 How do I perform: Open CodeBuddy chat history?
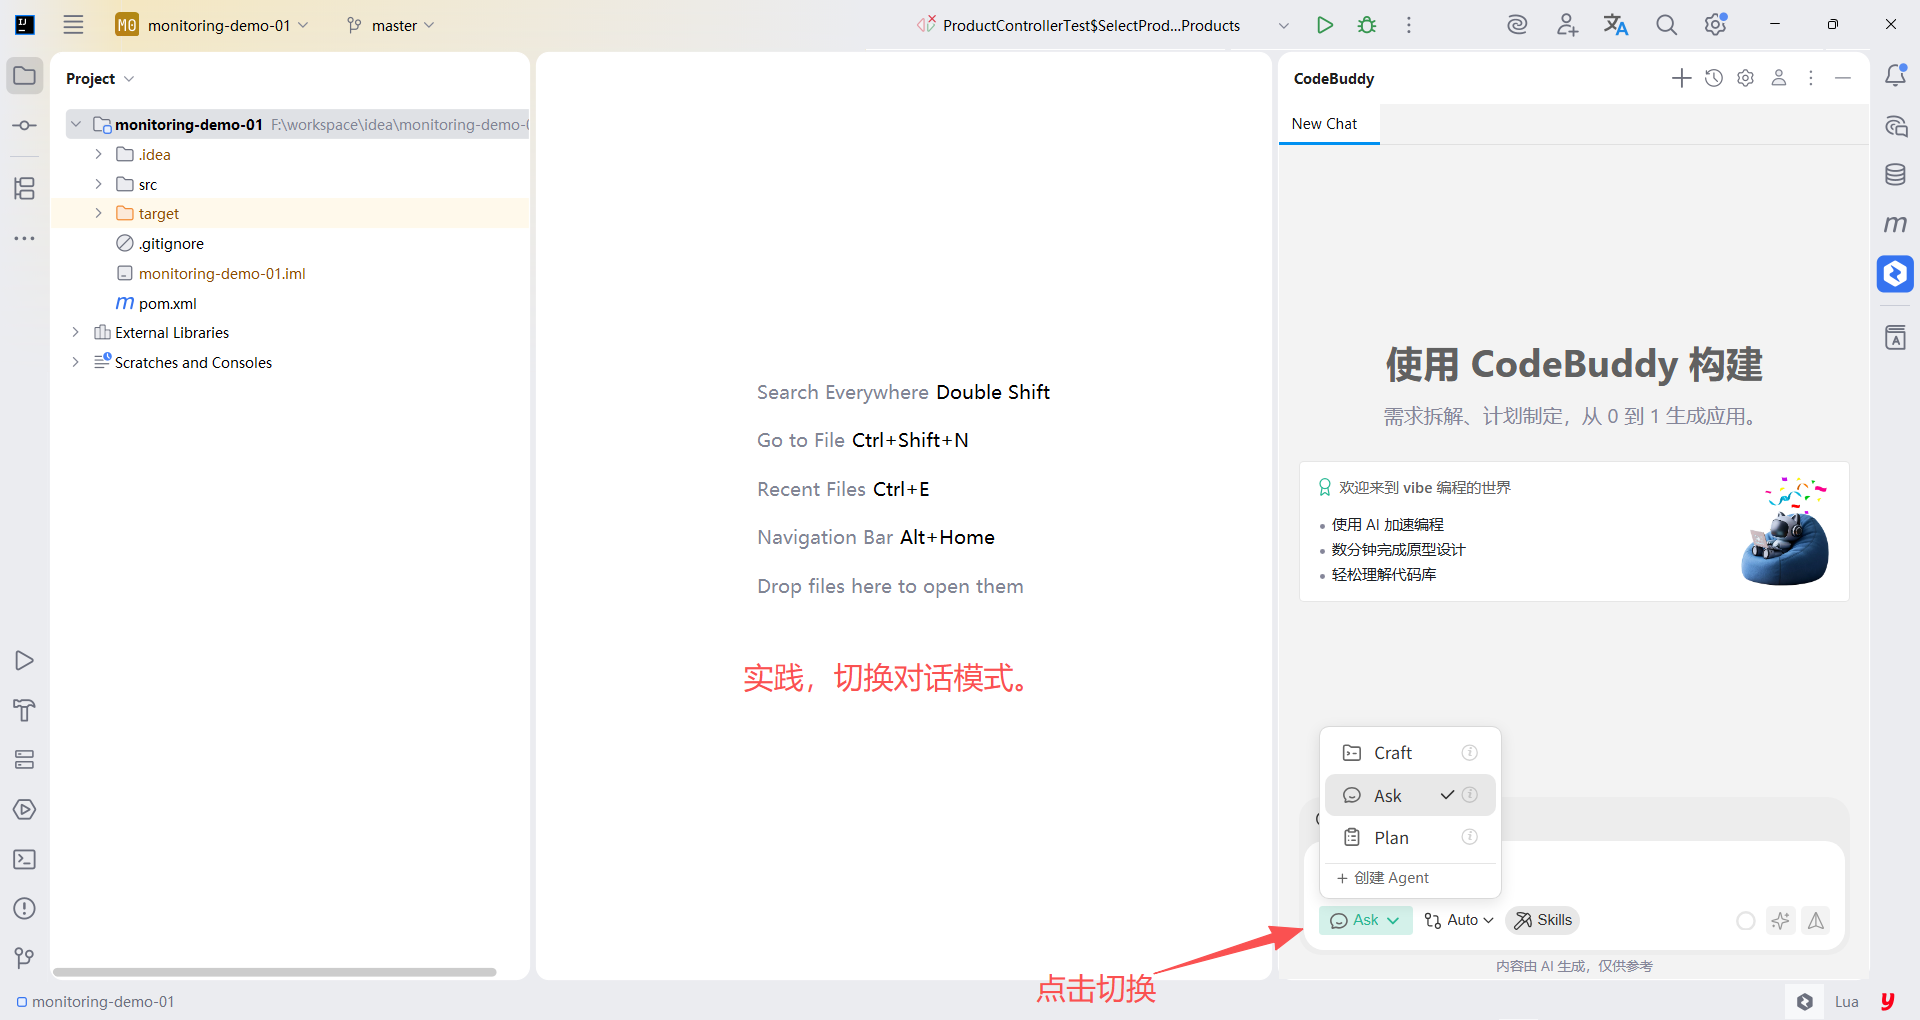[x=1714, y=78]
